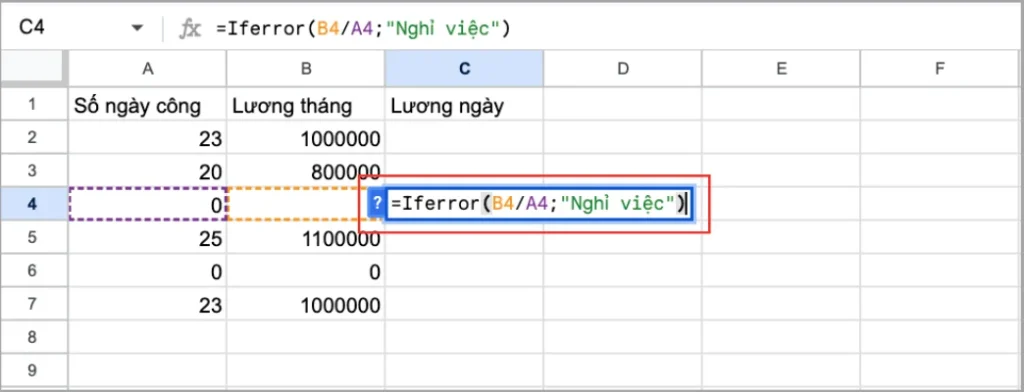
Task: Click cell A4 with purple dashed border
Action: pyautogui.click(x=148, y=204)
